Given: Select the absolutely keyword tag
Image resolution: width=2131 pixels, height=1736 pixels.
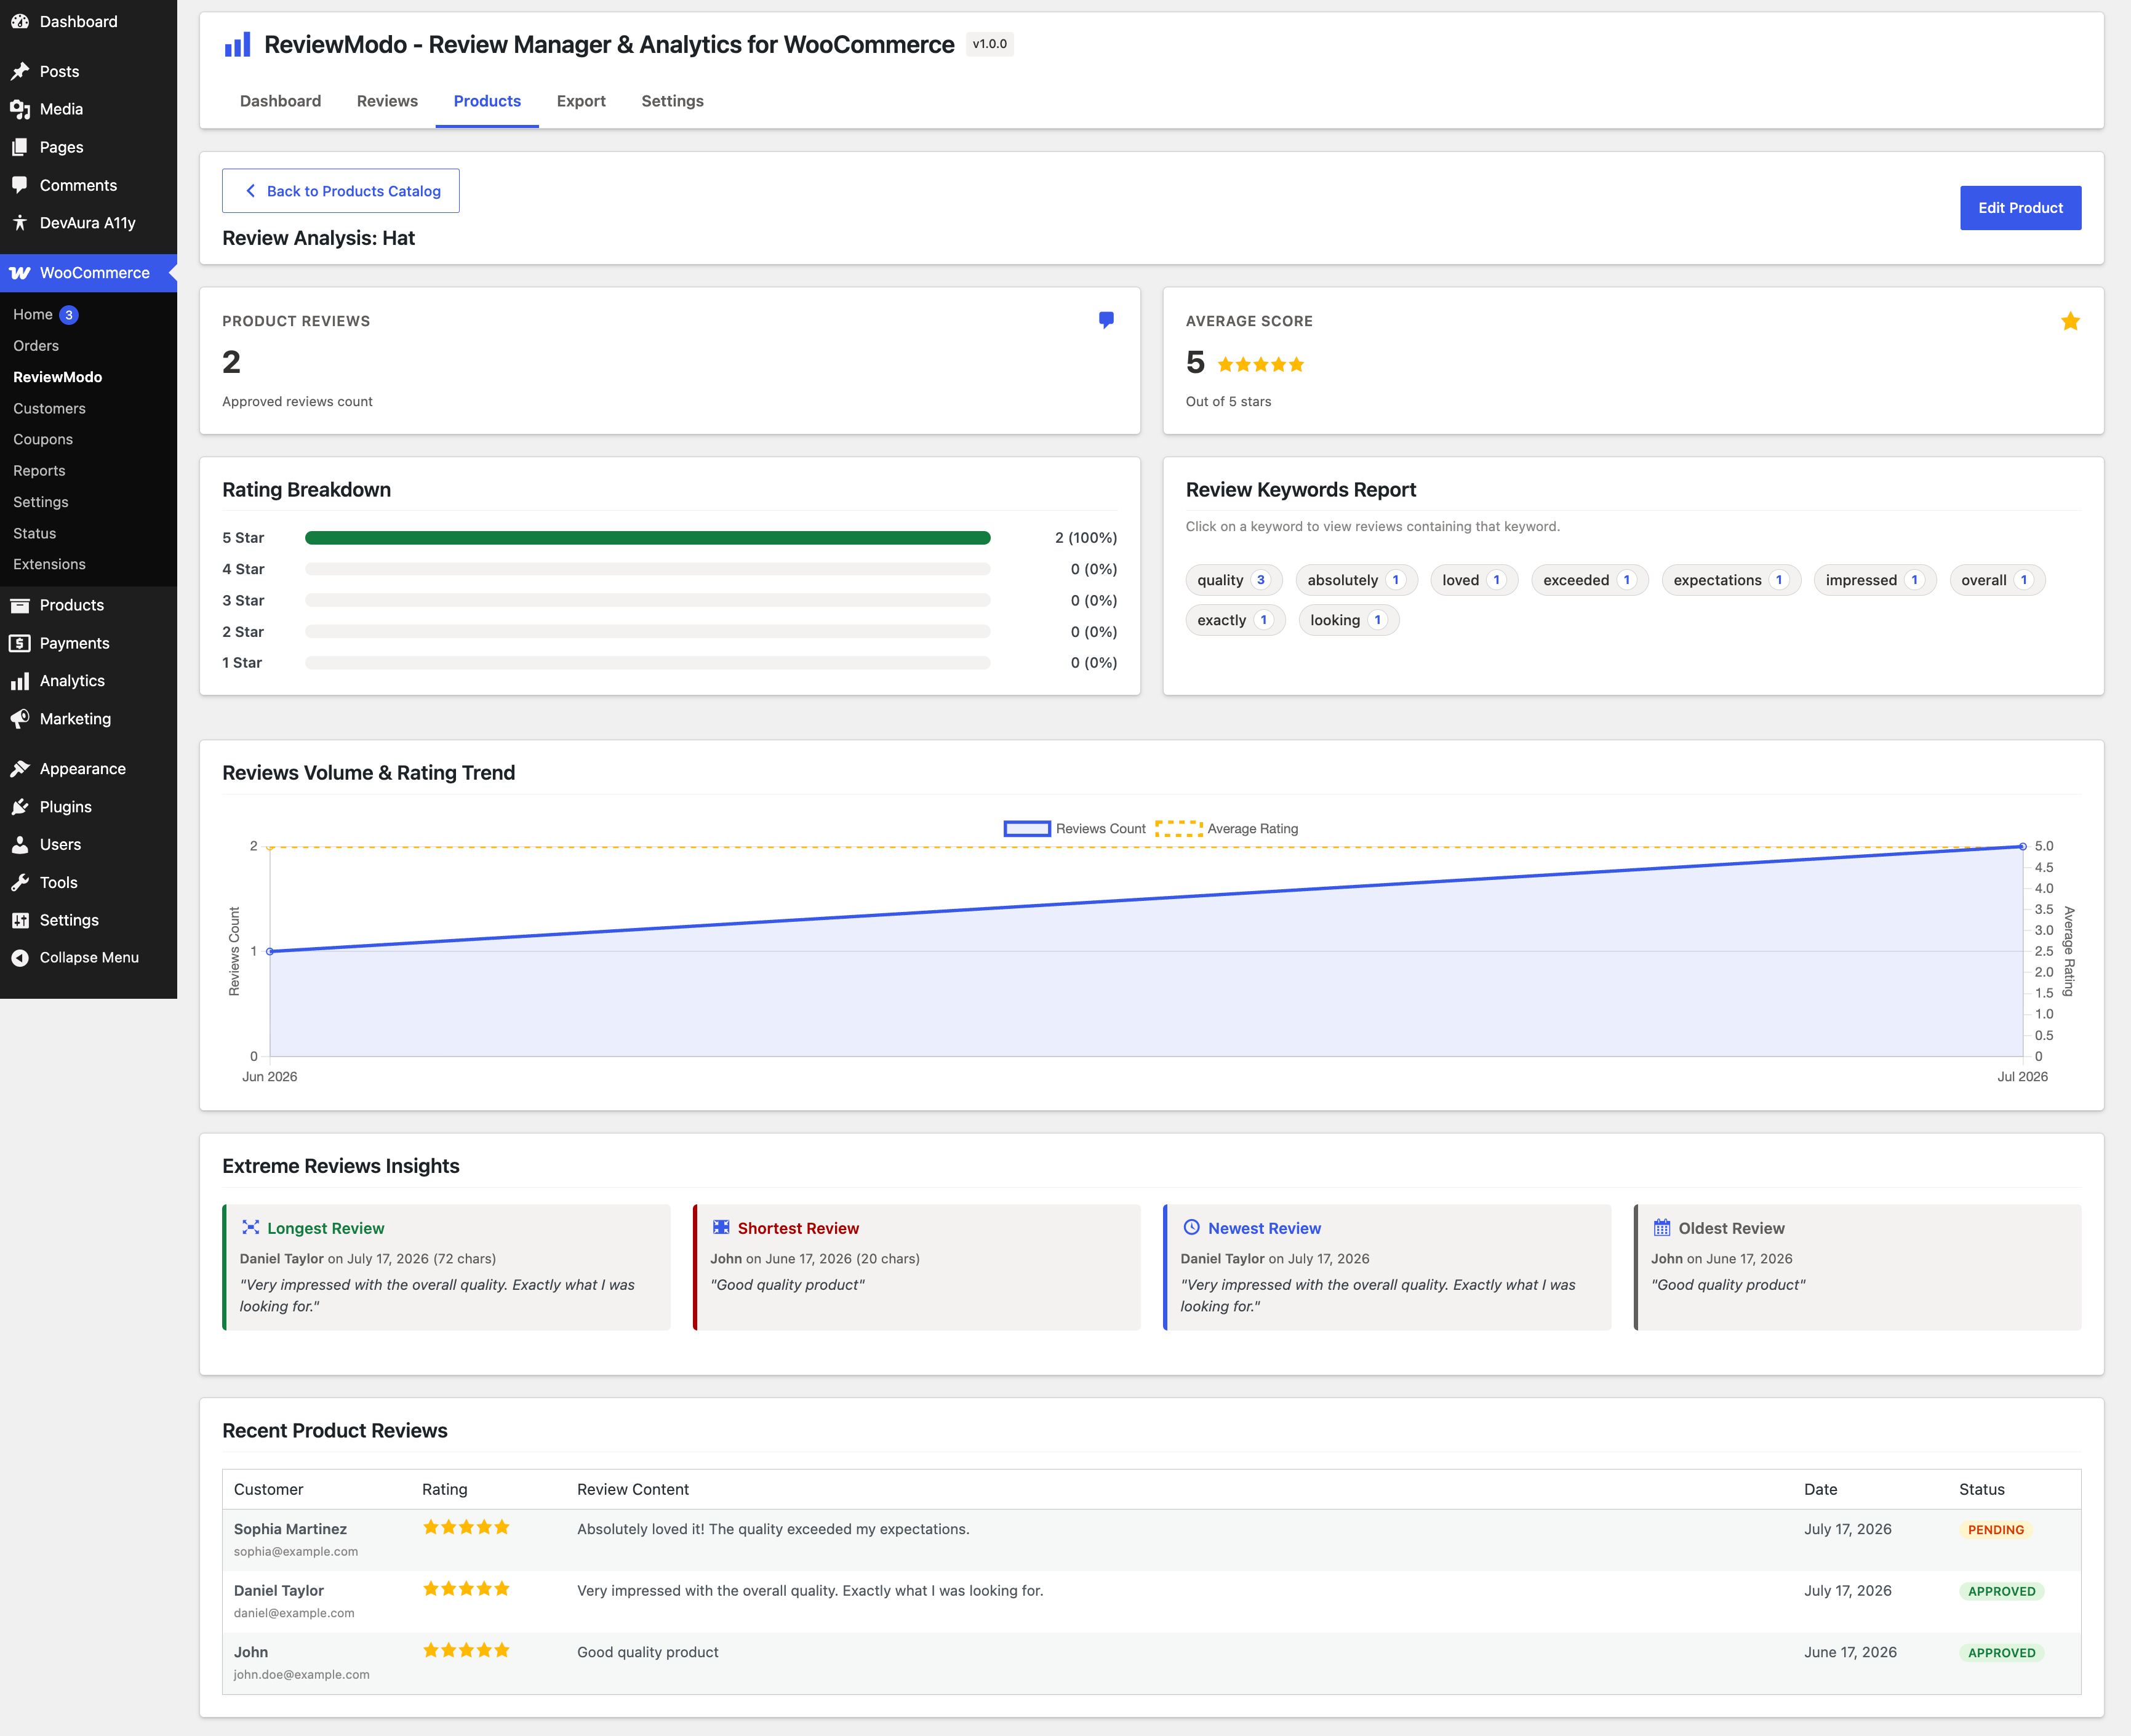Looking at the screenshot, I should coord(1356,580).
